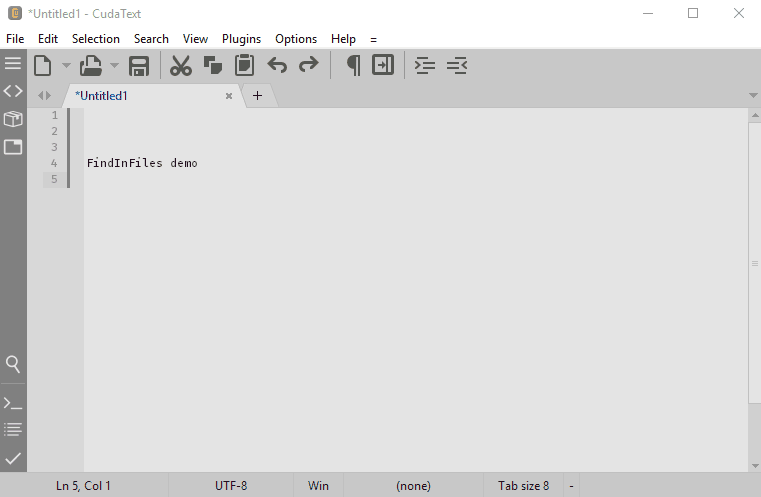Click the New file toolbar icon
This screenshot has height=497, width=761.
(x=43, y=66)
